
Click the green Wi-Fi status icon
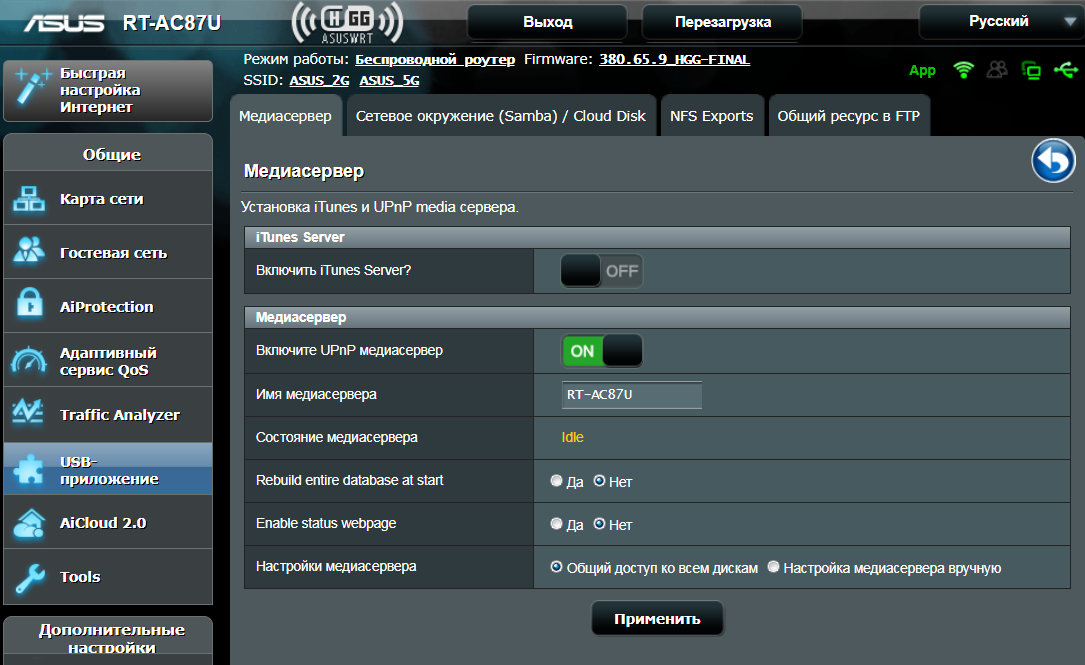click(x=963, y=70)
